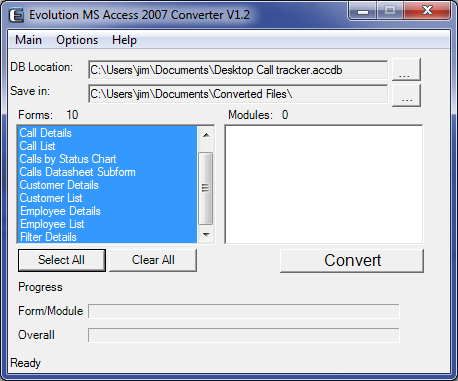Close the converter window
The width and height of the screenshot is (458, 381).
[427, 11]
